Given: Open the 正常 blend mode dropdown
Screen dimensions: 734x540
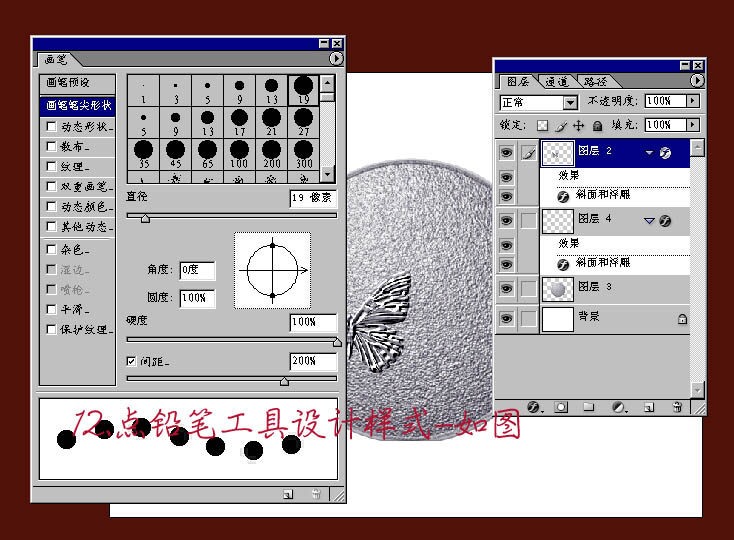Looking at the screenshot, I should coord(570,102).
